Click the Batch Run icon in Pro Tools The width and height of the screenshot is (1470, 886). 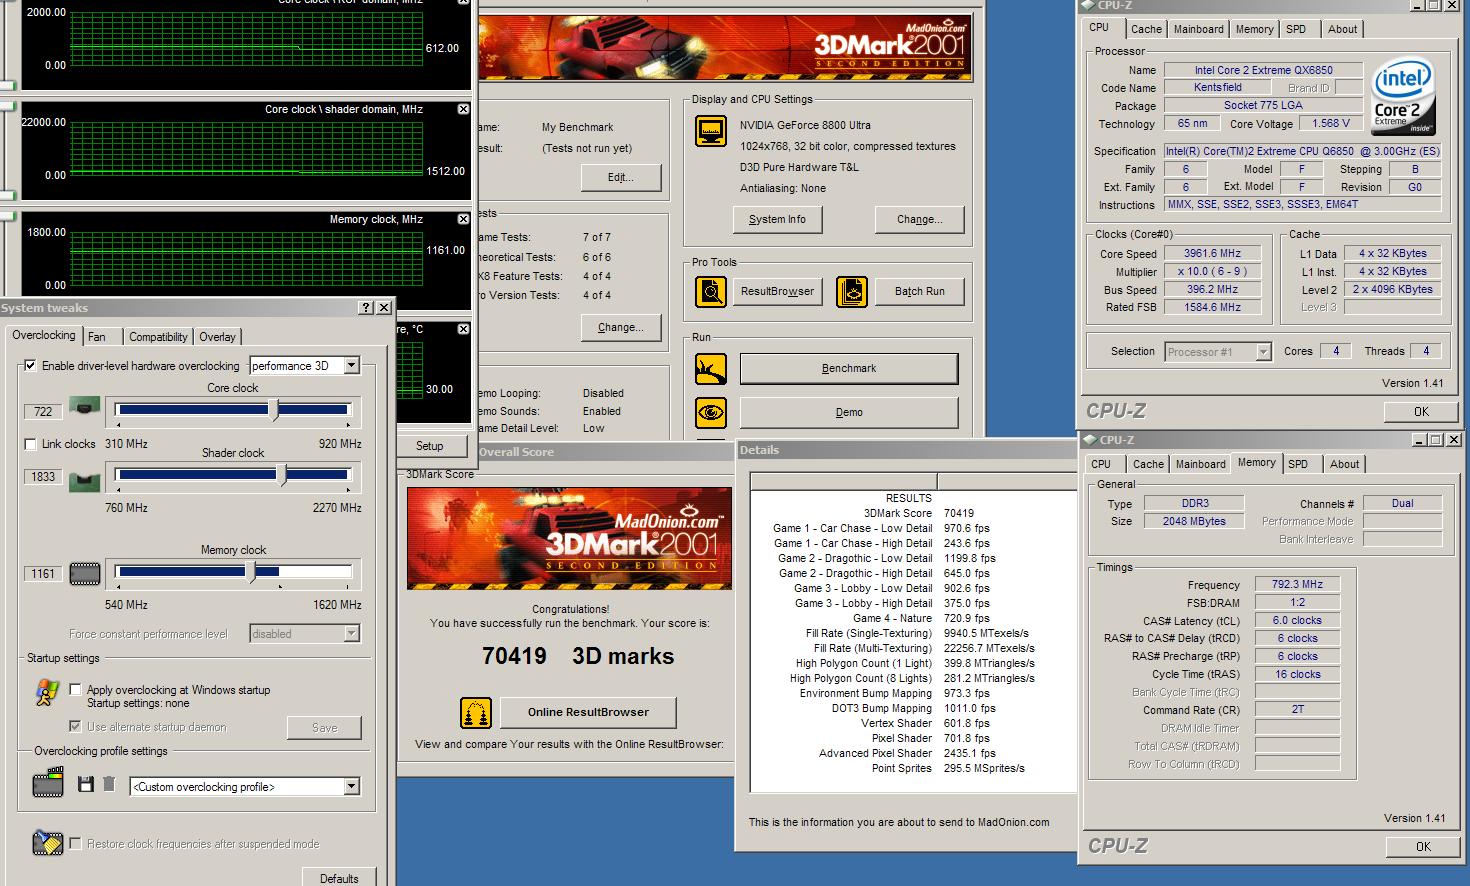(852, 291)
